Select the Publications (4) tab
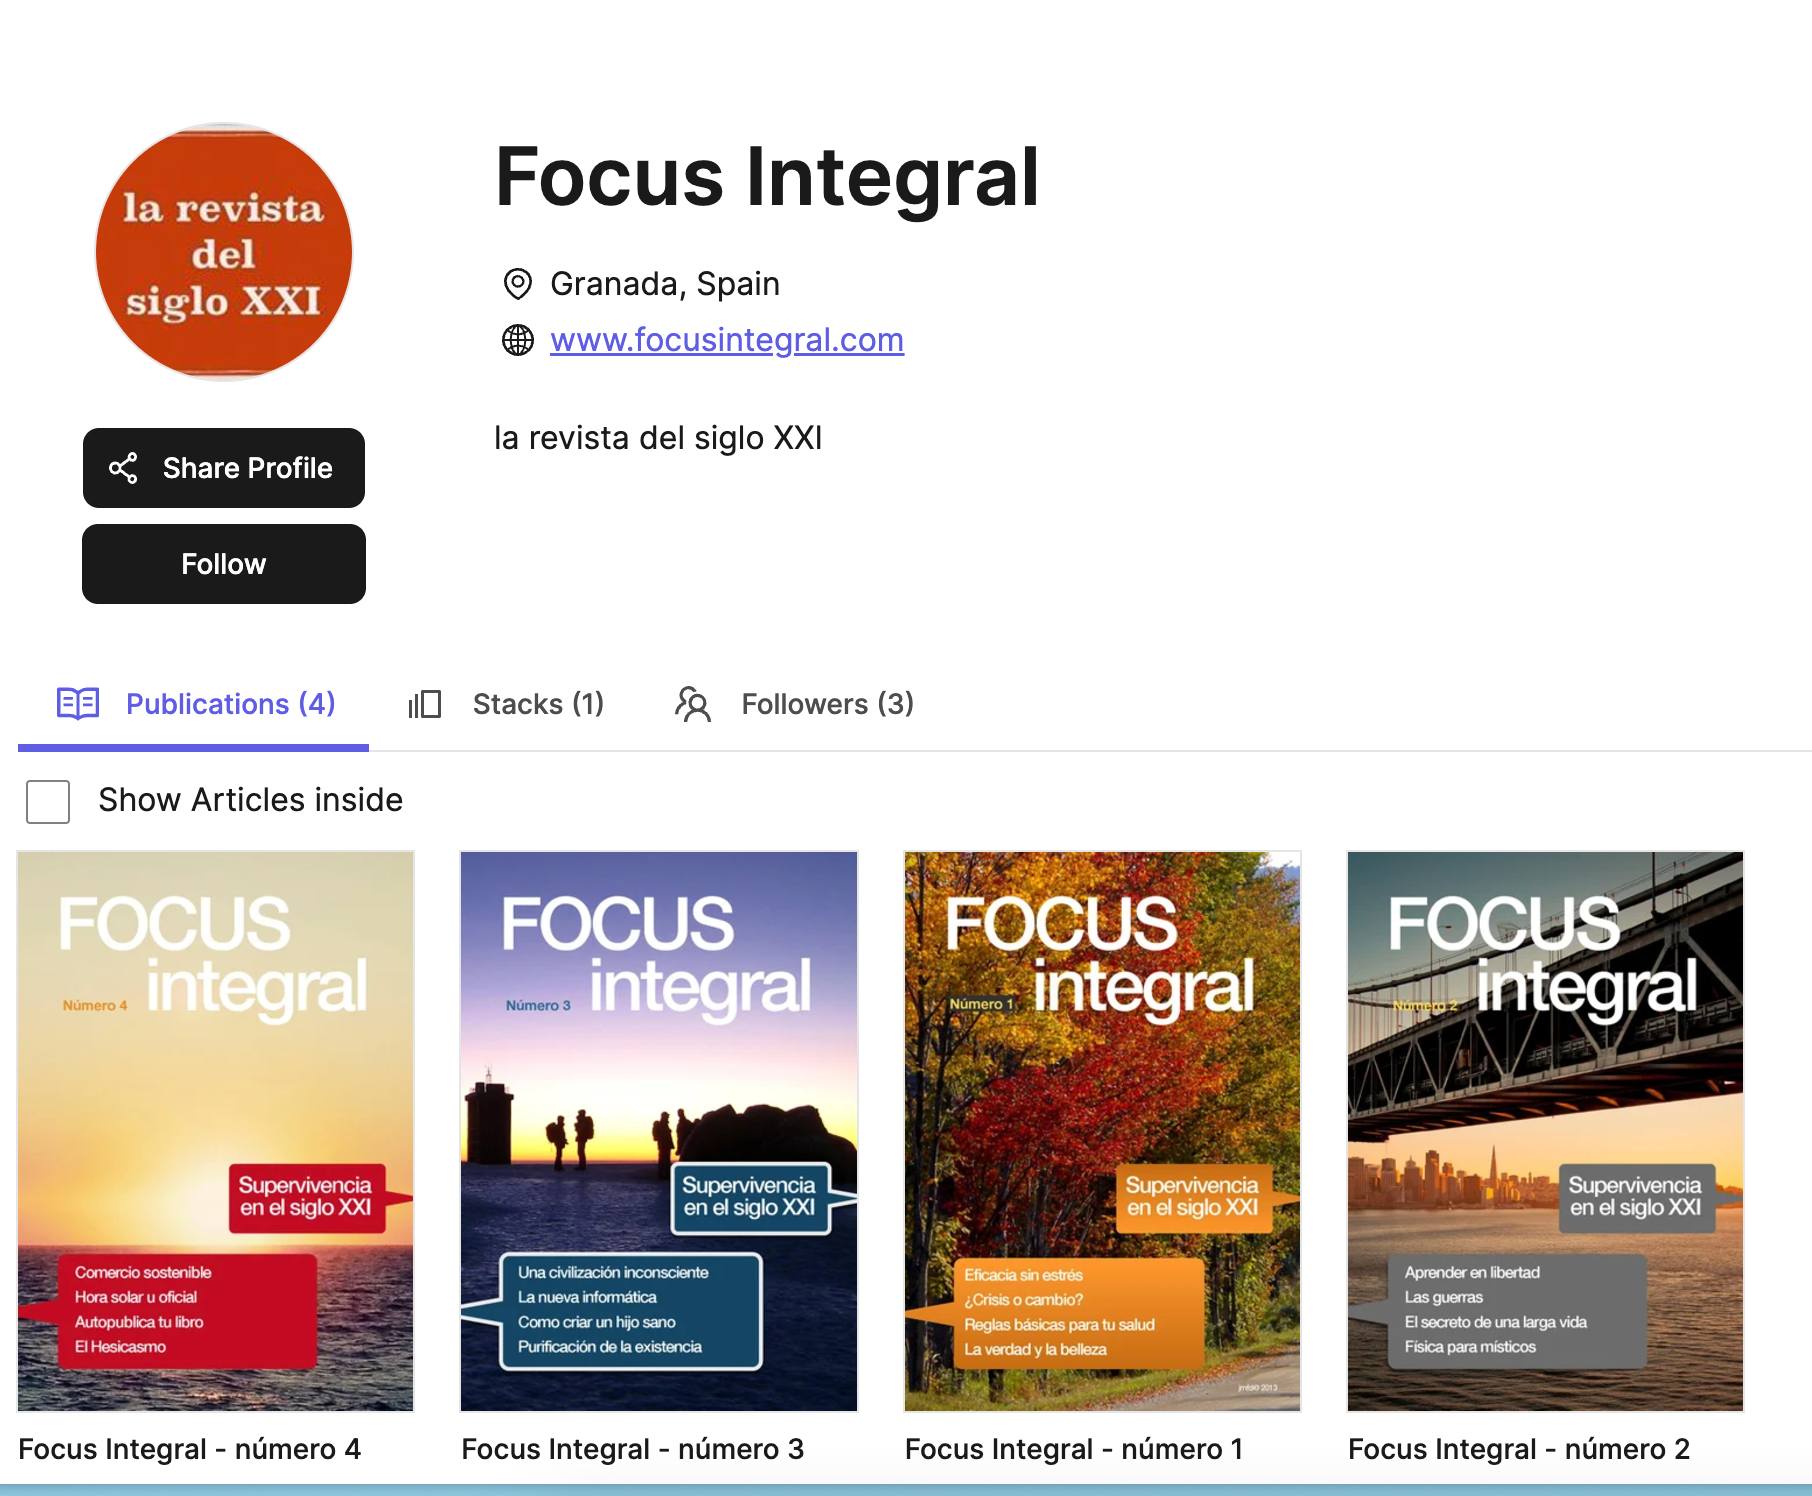 [x=230, y=704]
